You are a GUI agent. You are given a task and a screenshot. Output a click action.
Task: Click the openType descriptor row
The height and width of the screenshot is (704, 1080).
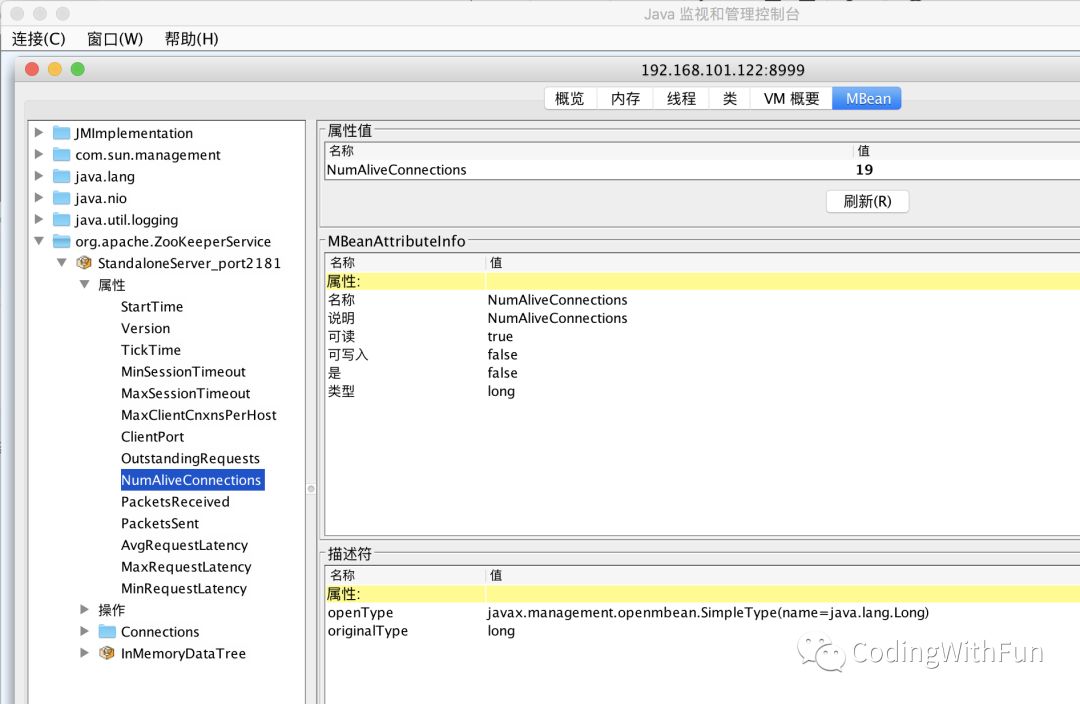pyautogui.click(x=702, y=612)
